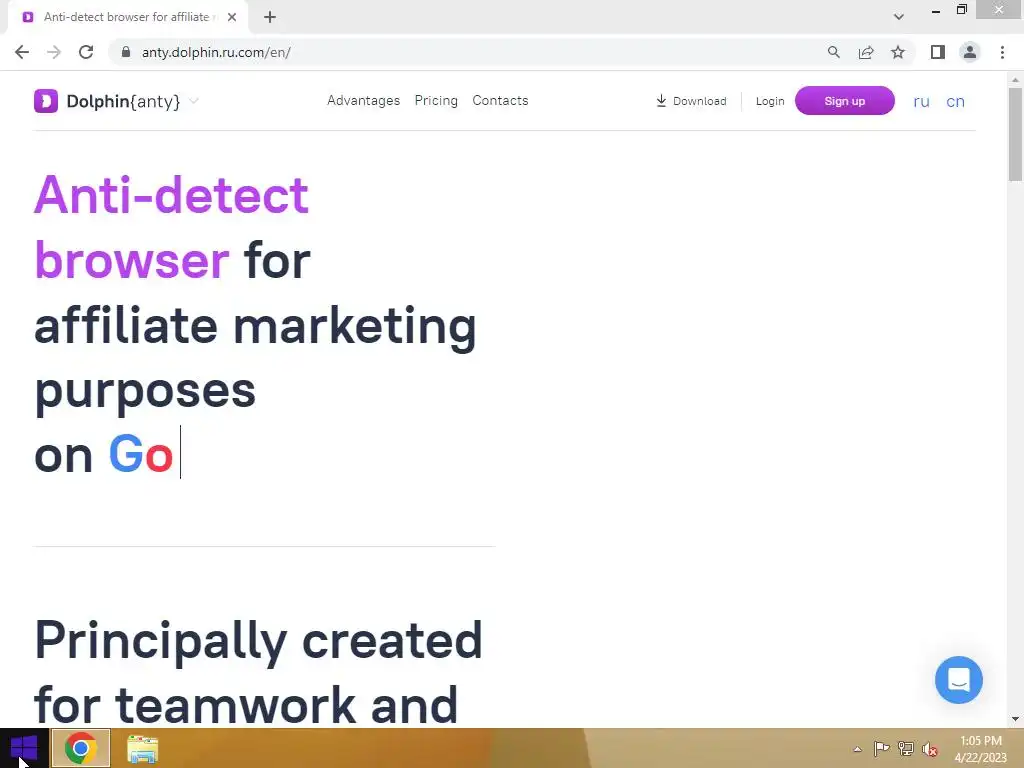Click the Download link with arrow icon
The width and height of the screenshot is (1024, 768).
pos(691,101)
